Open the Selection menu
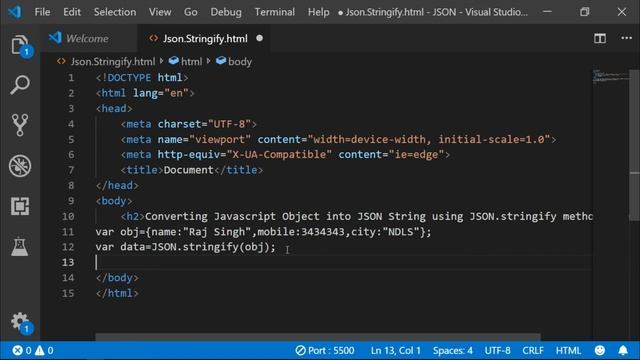Viewport: 640px width, 360px height. click(115, 12)
